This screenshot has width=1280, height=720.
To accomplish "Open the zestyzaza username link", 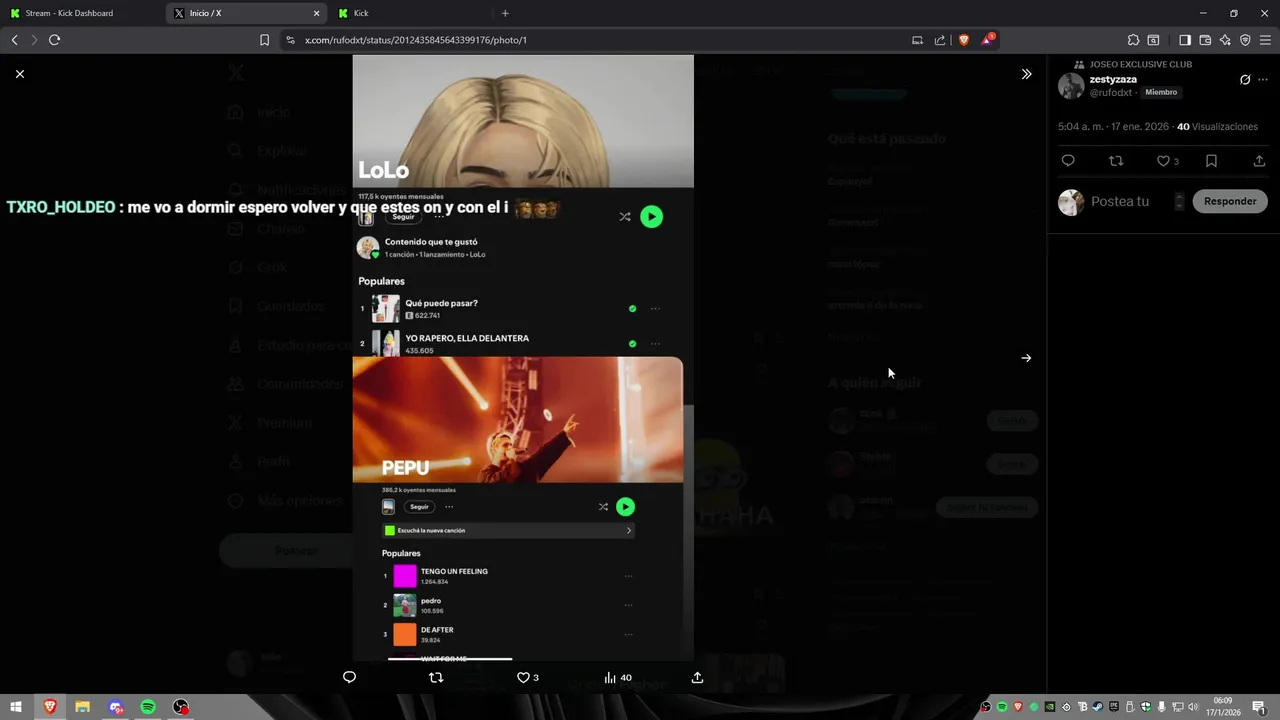I will [1113, 80].
